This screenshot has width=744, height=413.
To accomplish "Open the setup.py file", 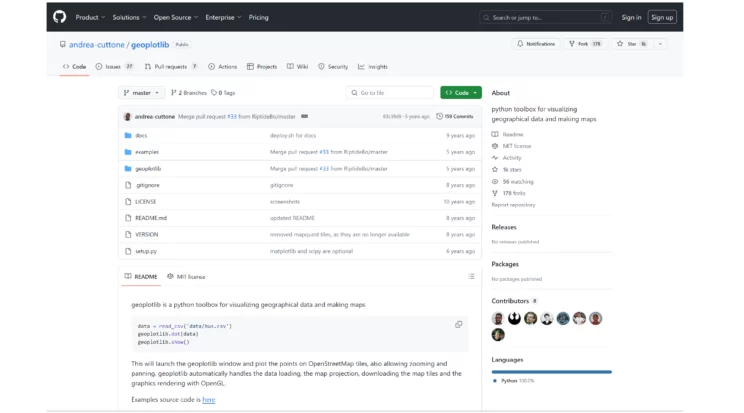I will pyautogui.click(x=146, y=251).
